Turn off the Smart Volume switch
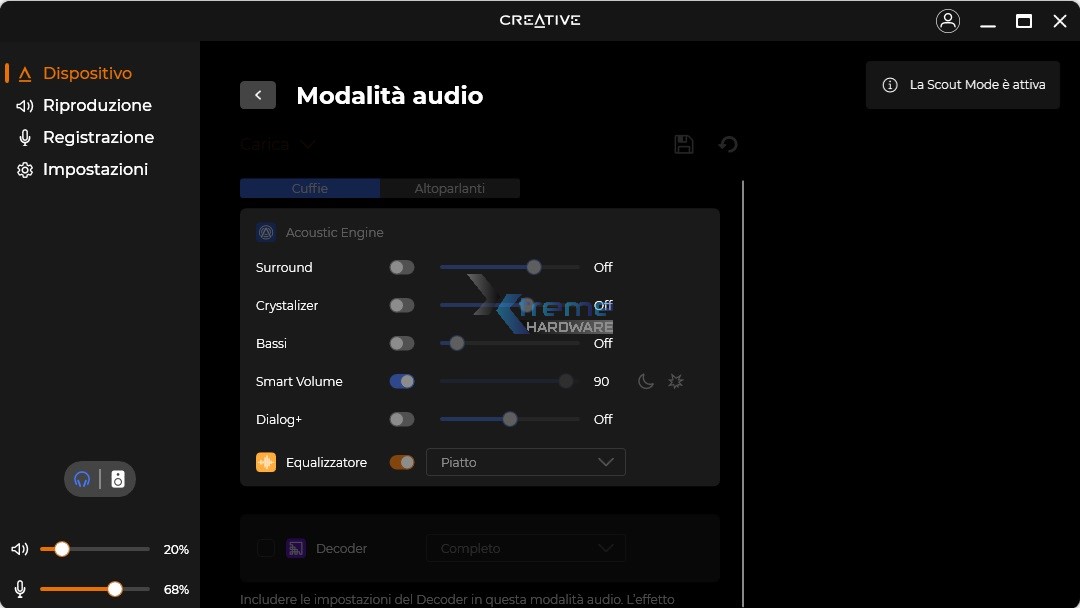The height and width of the screenshot is (608, 1080). pyautogui.click(x=402, y=381)
